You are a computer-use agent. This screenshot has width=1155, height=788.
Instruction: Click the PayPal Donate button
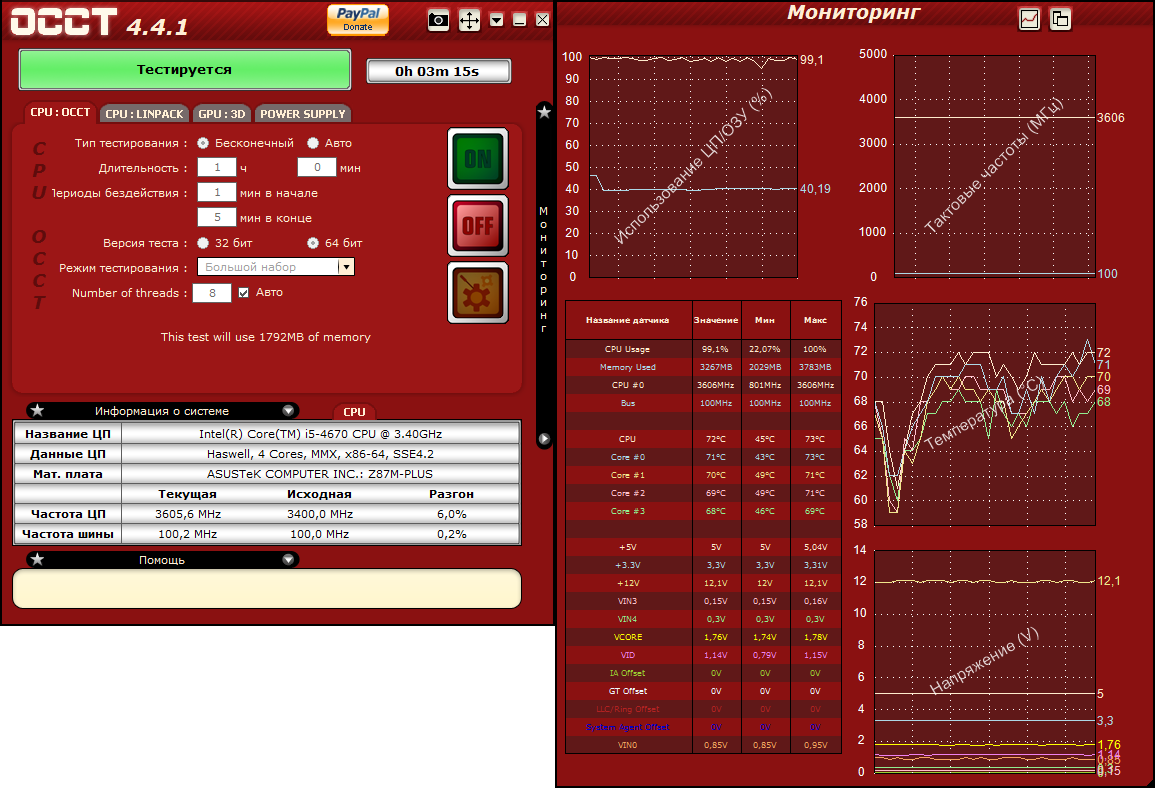point(358,19)
